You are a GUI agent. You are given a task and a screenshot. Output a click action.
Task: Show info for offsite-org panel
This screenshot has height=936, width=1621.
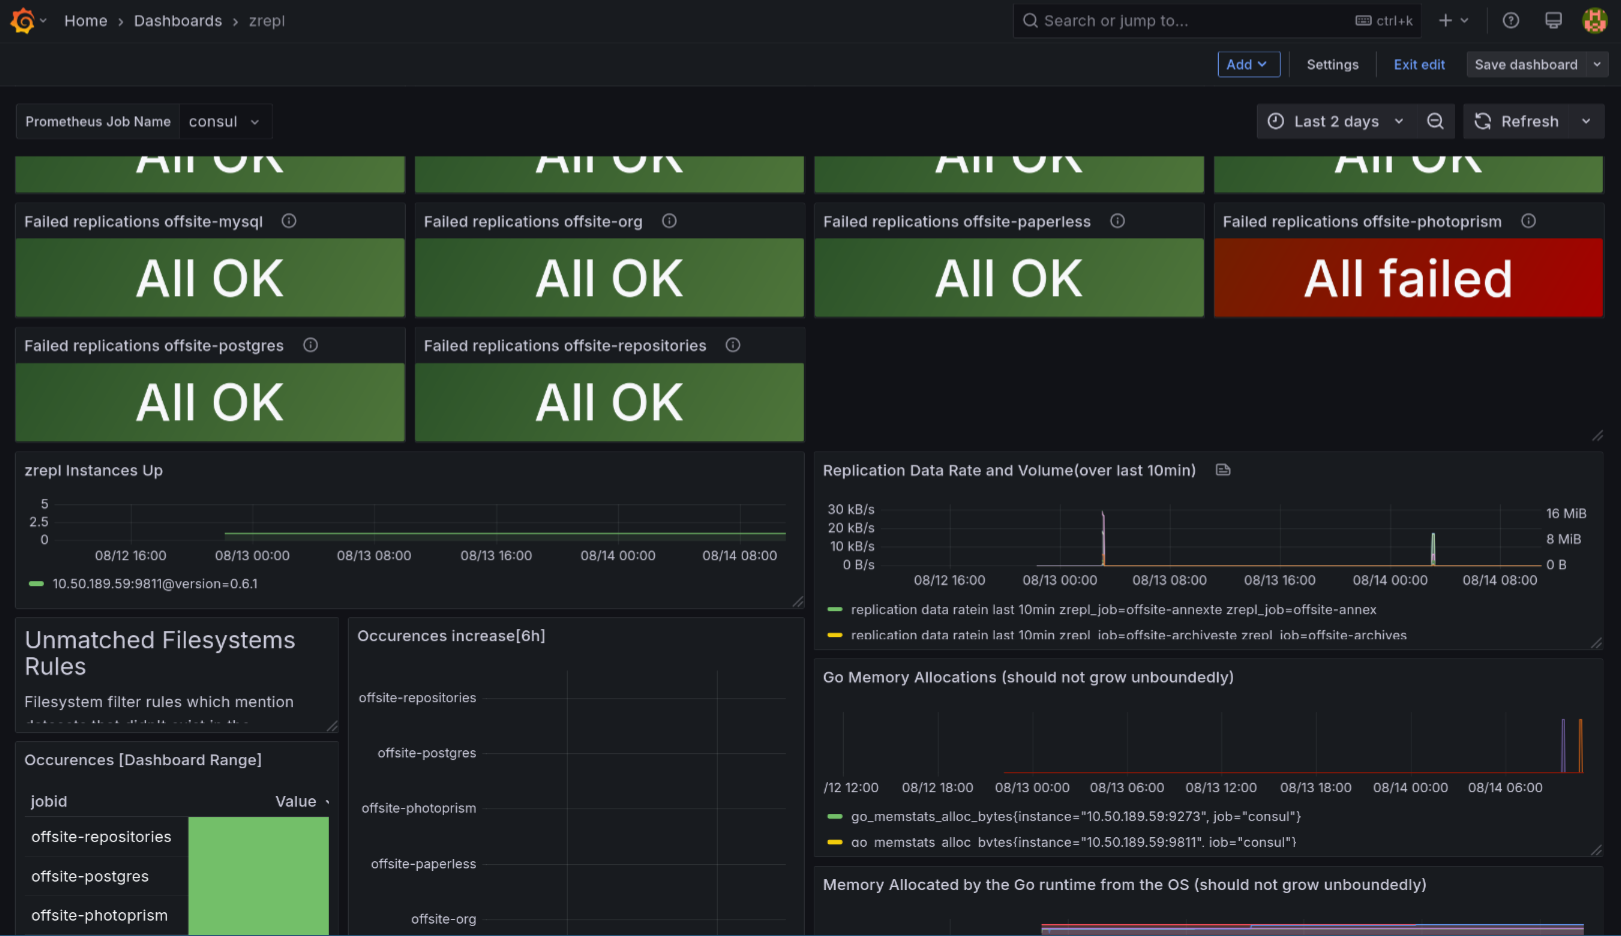(x=669, y=221)
